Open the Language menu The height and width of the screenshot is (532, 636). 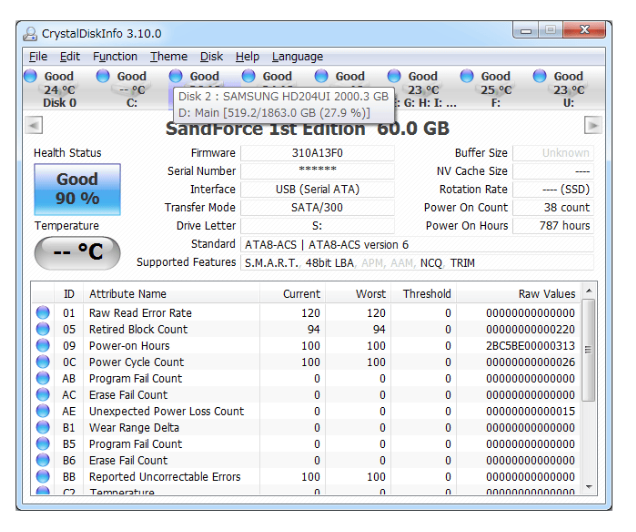click(297, 56)
